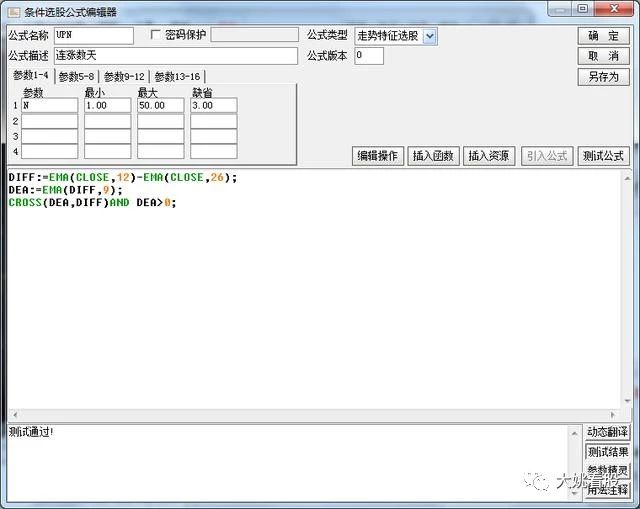Click the row 3 parameter name field

coord(49,136)
